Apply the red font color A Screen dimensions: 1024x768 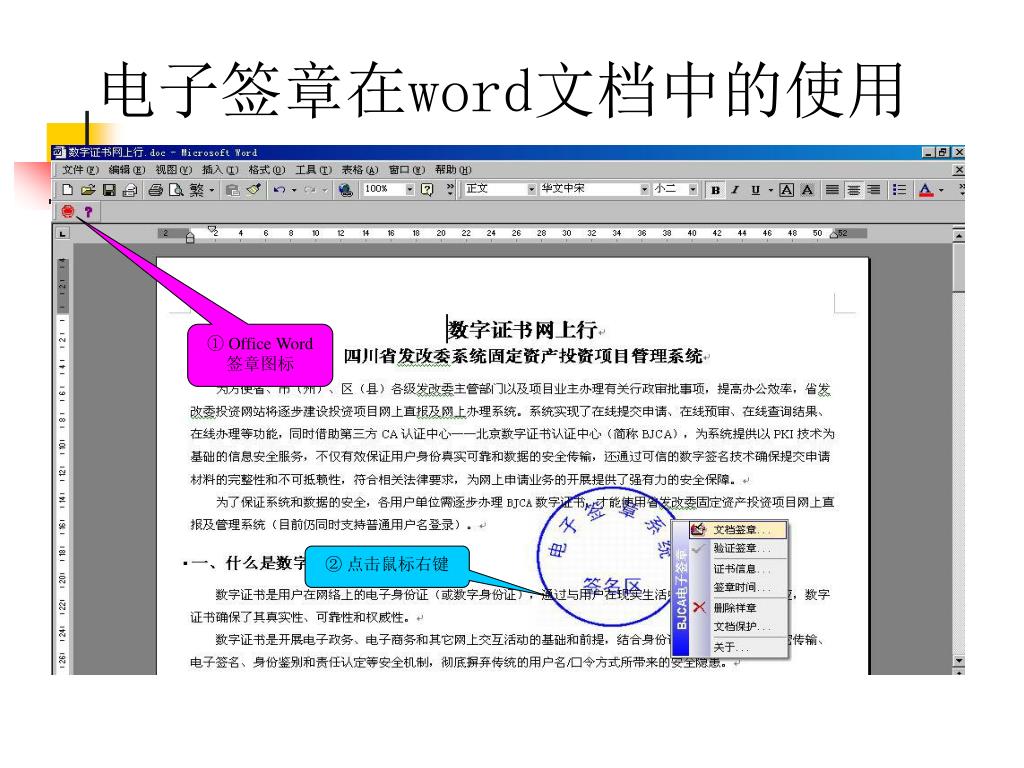click(925, 190)
